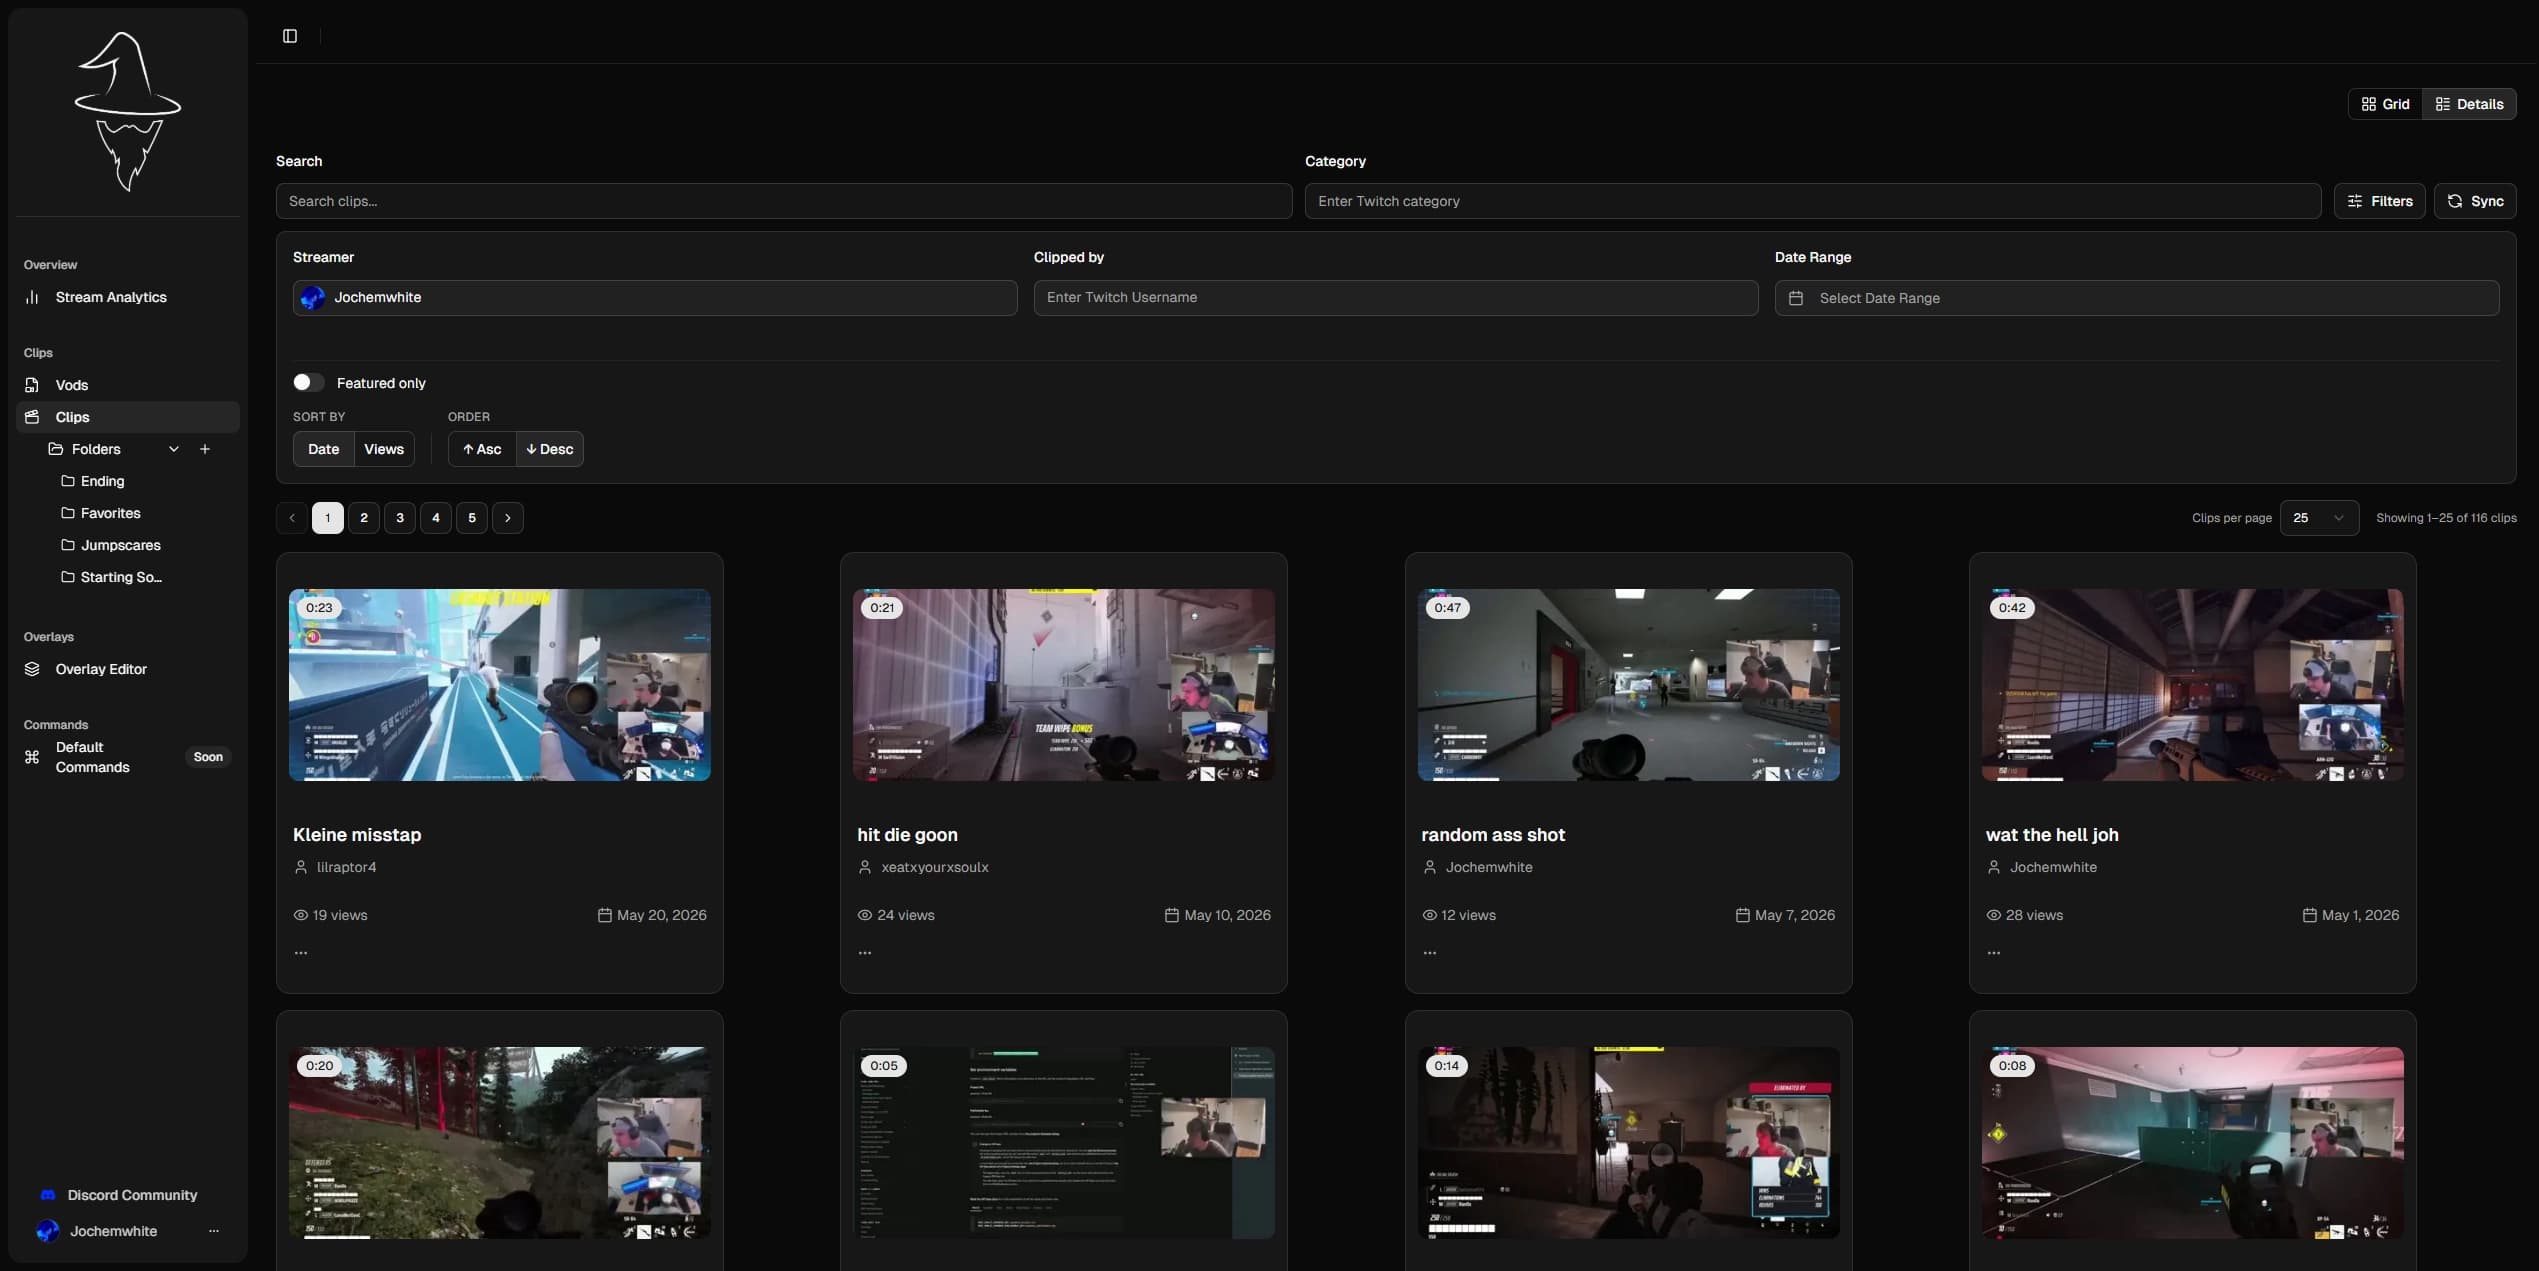Open Vods section

coord(128,385)
